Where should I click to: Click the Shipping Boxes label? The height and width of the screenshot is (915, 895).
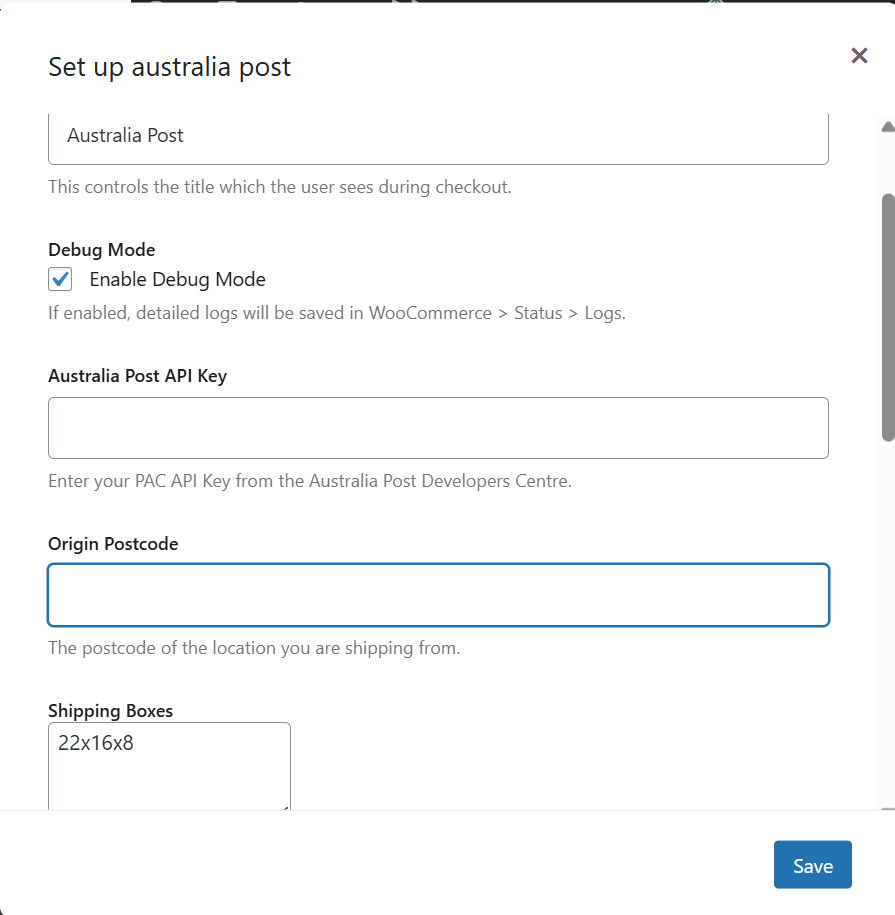pos(110,710)
